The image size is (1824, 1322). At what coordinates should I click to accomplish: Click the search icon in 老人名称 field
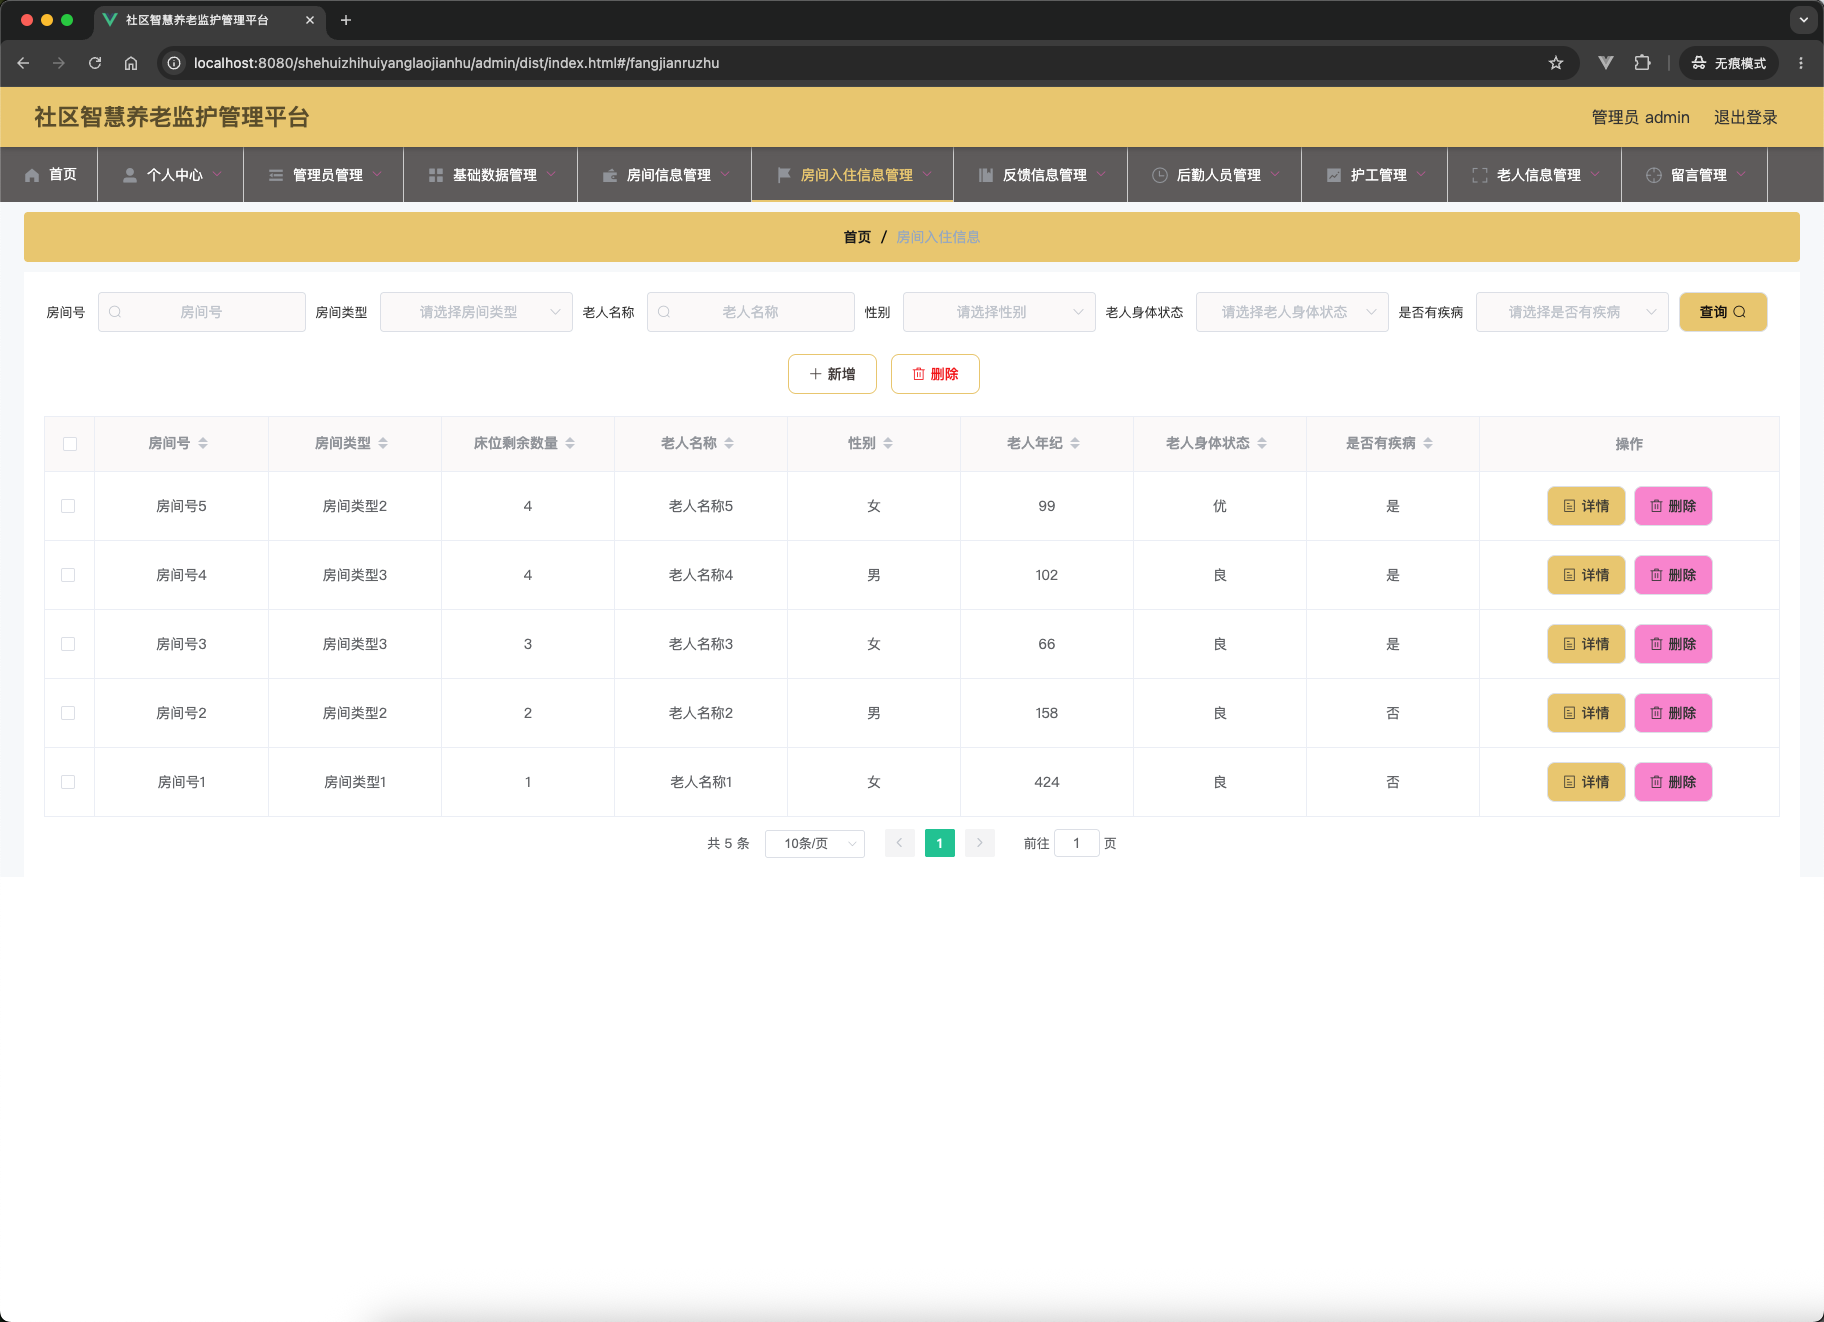click(664, 312)
